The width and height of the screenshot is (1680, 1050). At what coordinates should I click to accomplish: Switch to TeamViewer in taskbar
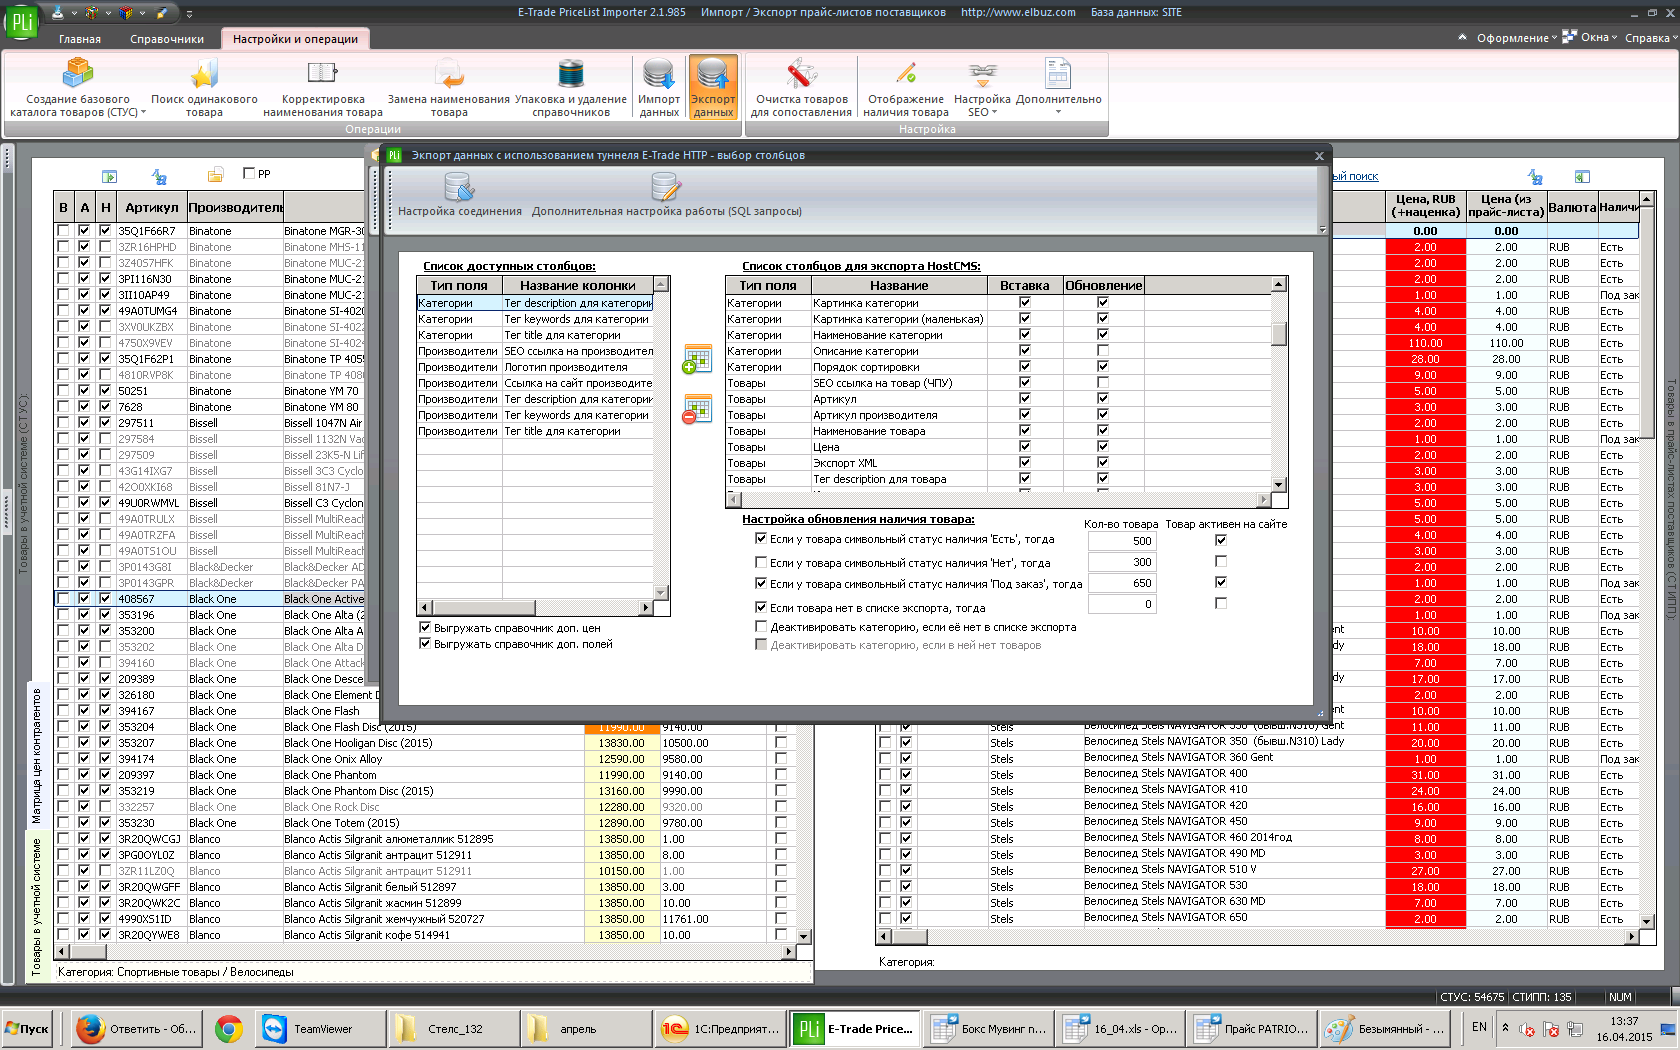point(320,1028)
